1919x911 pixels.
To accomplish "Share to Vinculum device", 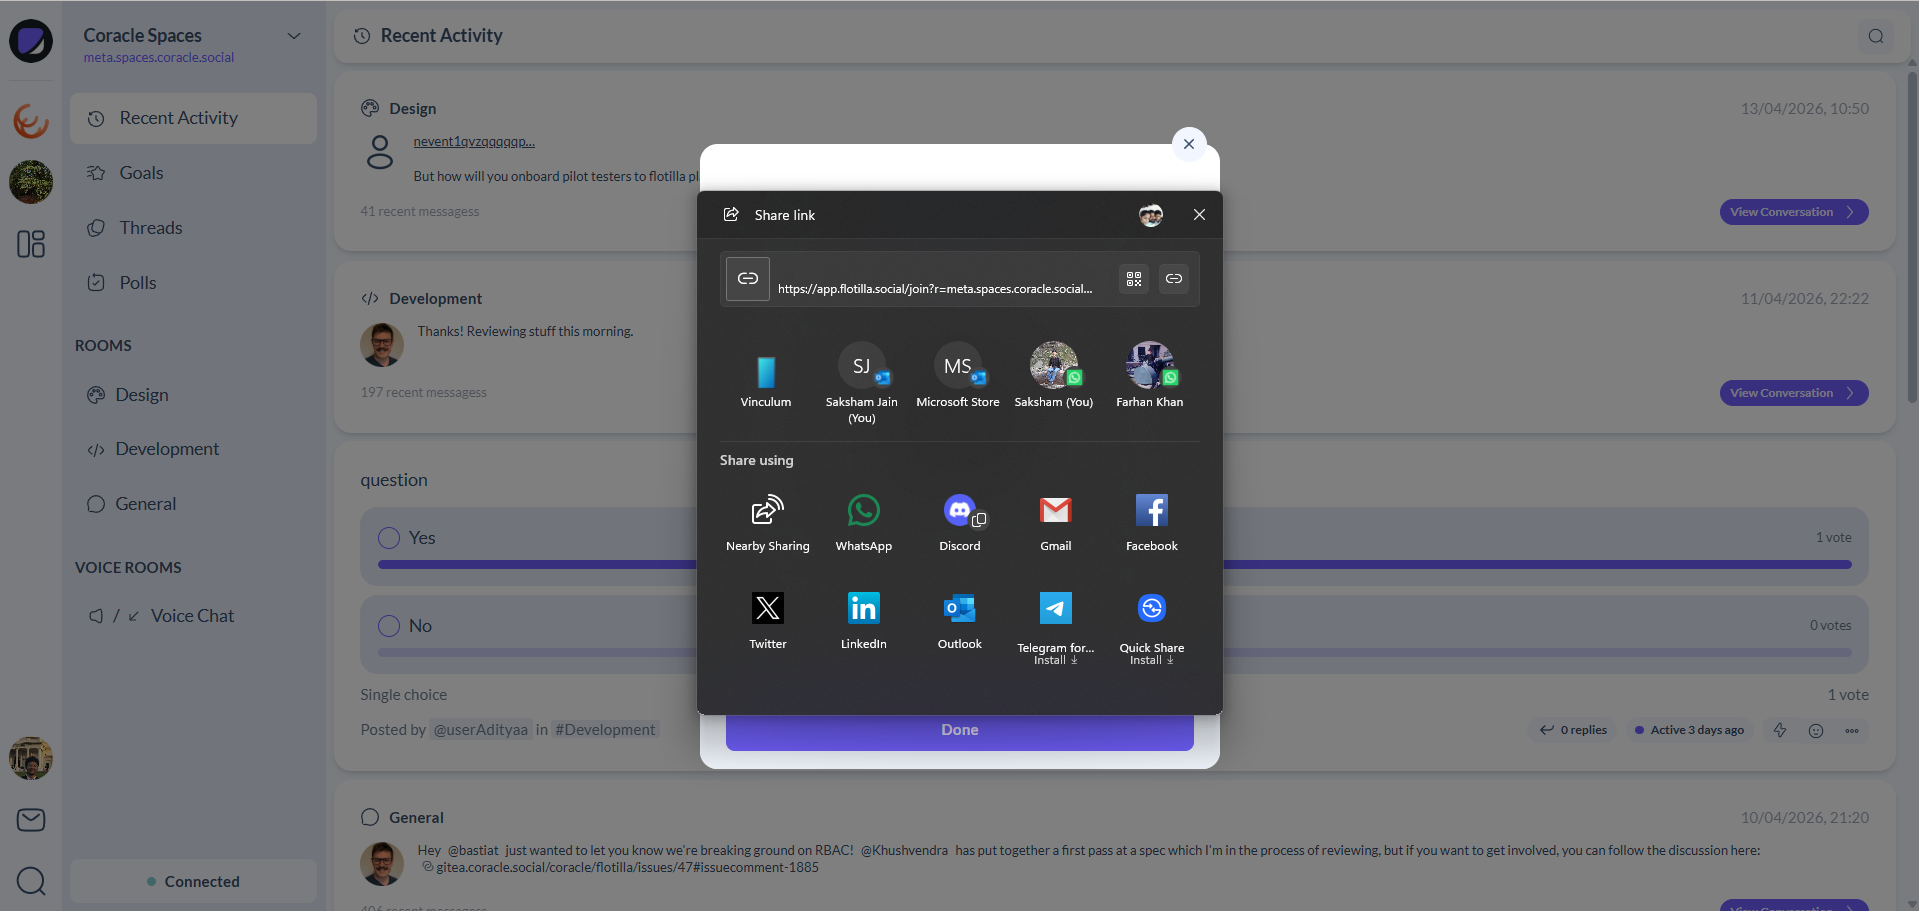I will coord(765,379).
